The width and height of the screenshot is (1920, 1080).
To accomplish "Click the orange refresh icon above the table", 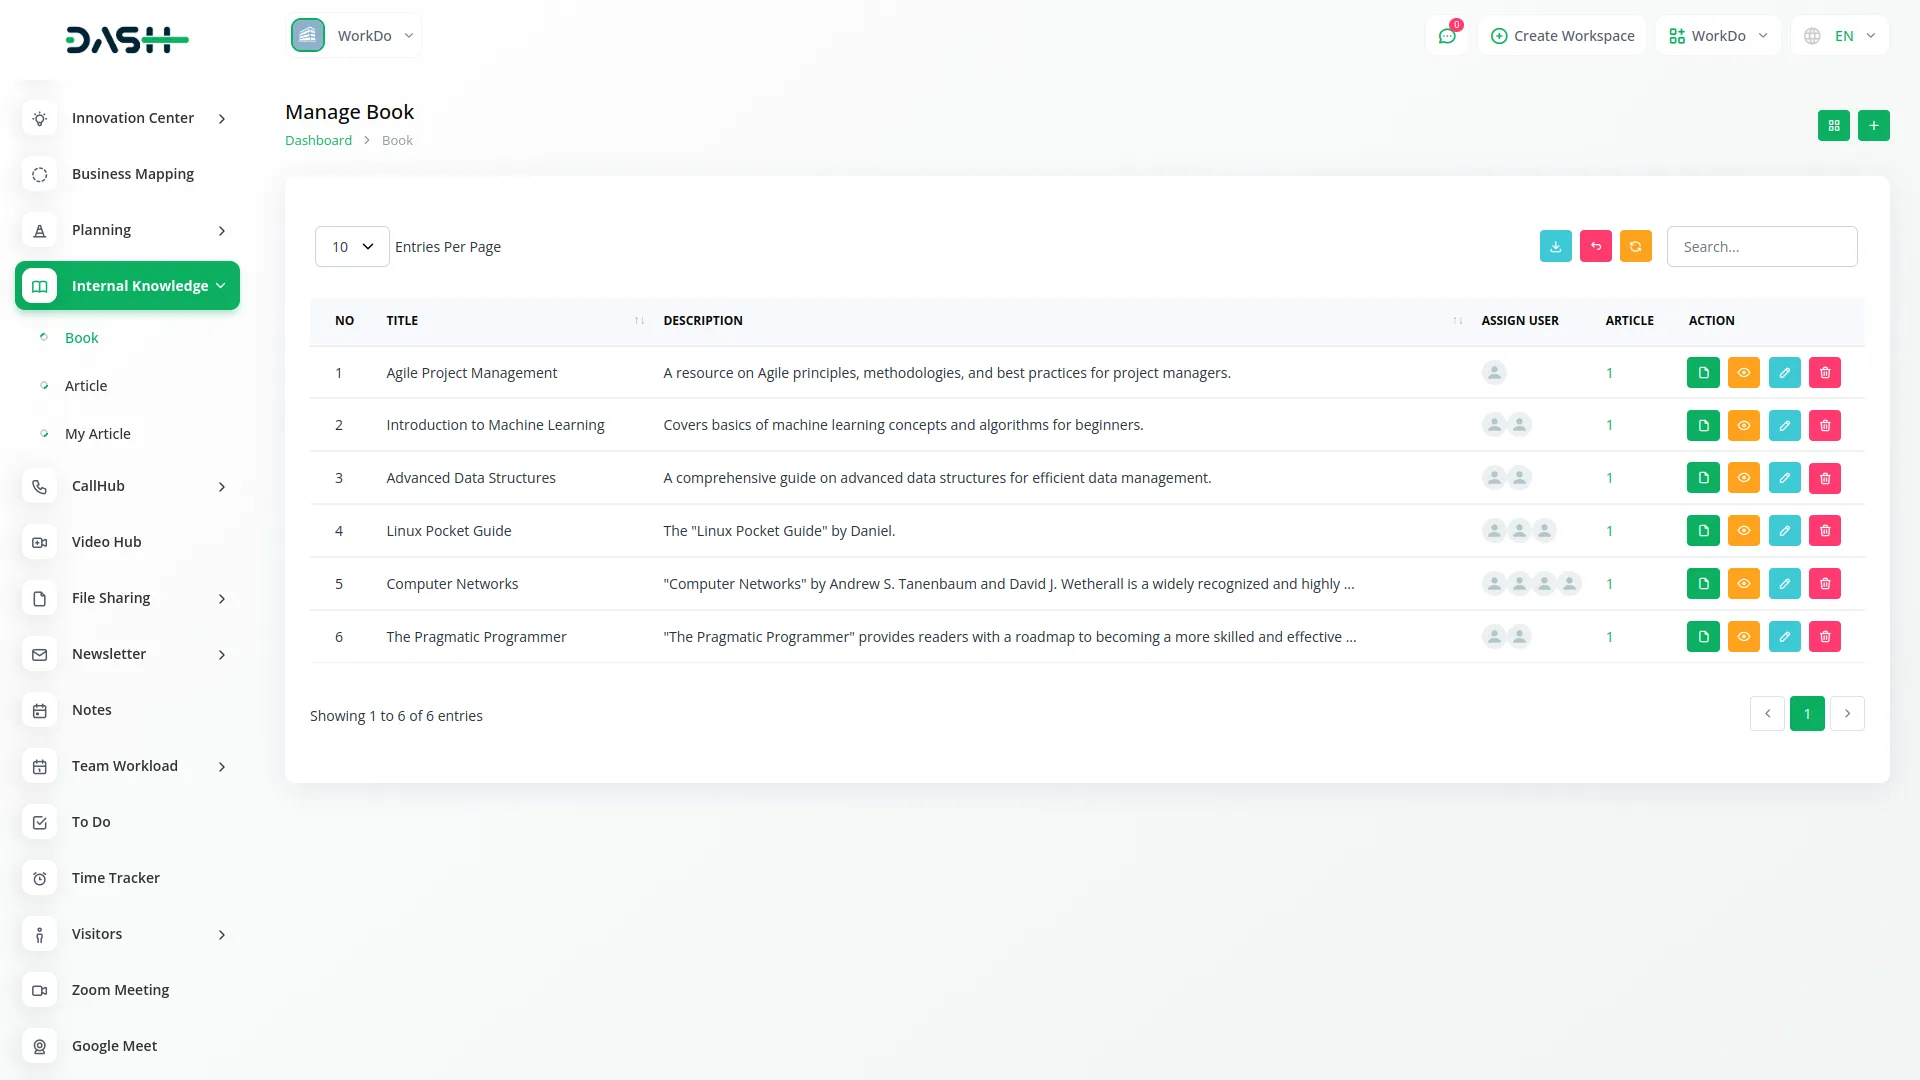I will click(1635, 246).
